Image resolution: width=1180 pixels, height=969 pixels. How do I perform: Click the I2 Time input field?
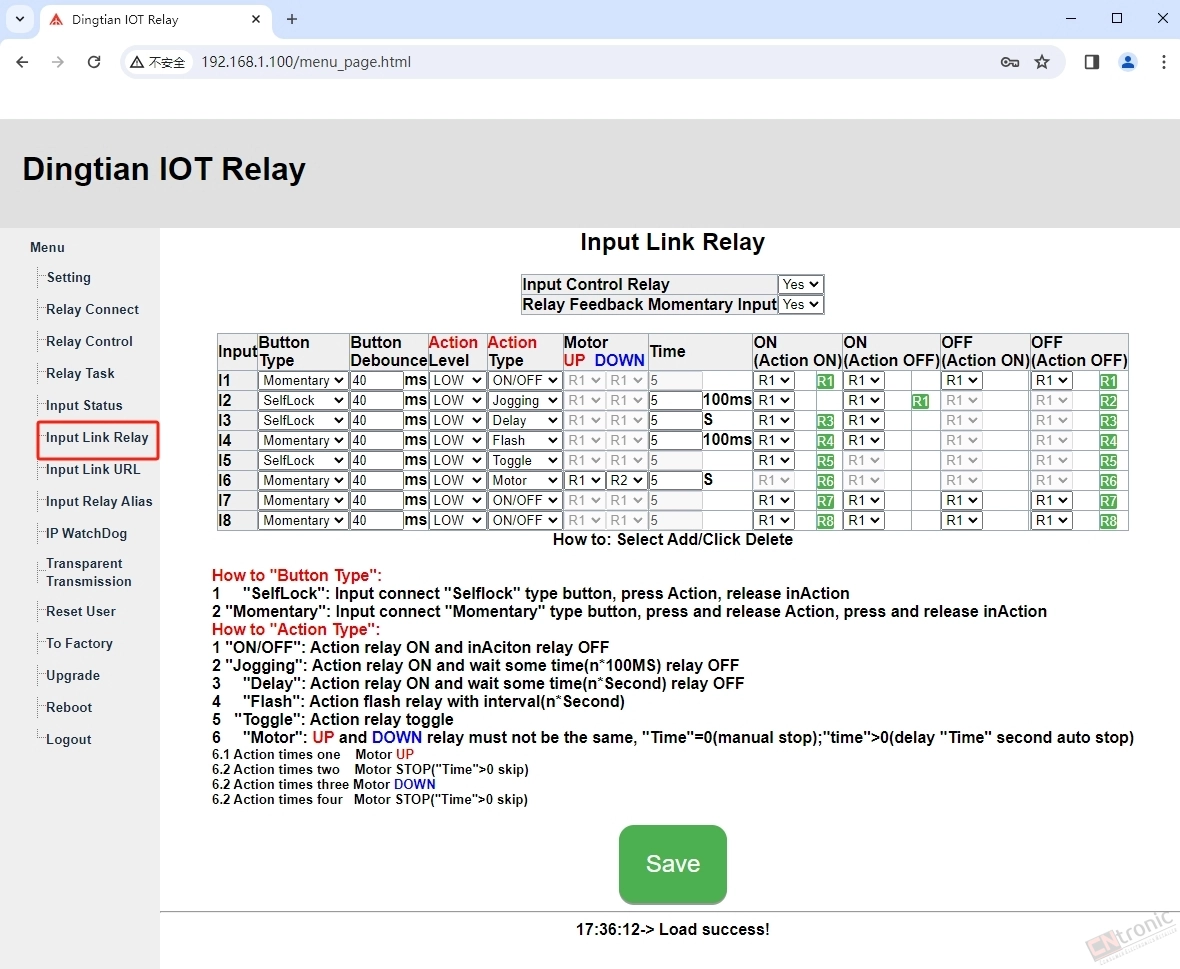675,400
